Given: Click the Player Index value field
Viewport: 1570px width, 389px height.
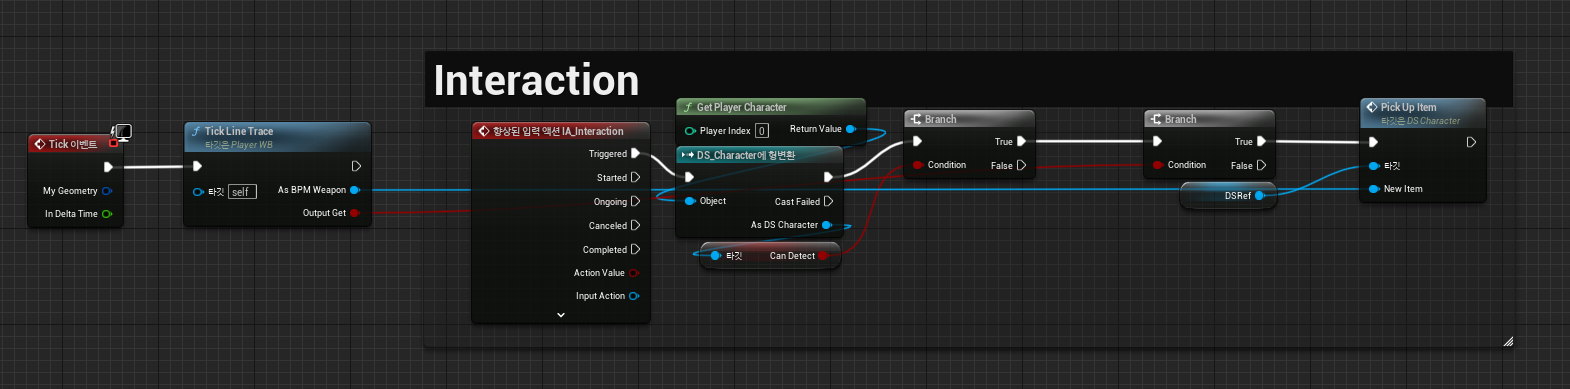Looking at the screenshot, I should [x=762, y=131].
